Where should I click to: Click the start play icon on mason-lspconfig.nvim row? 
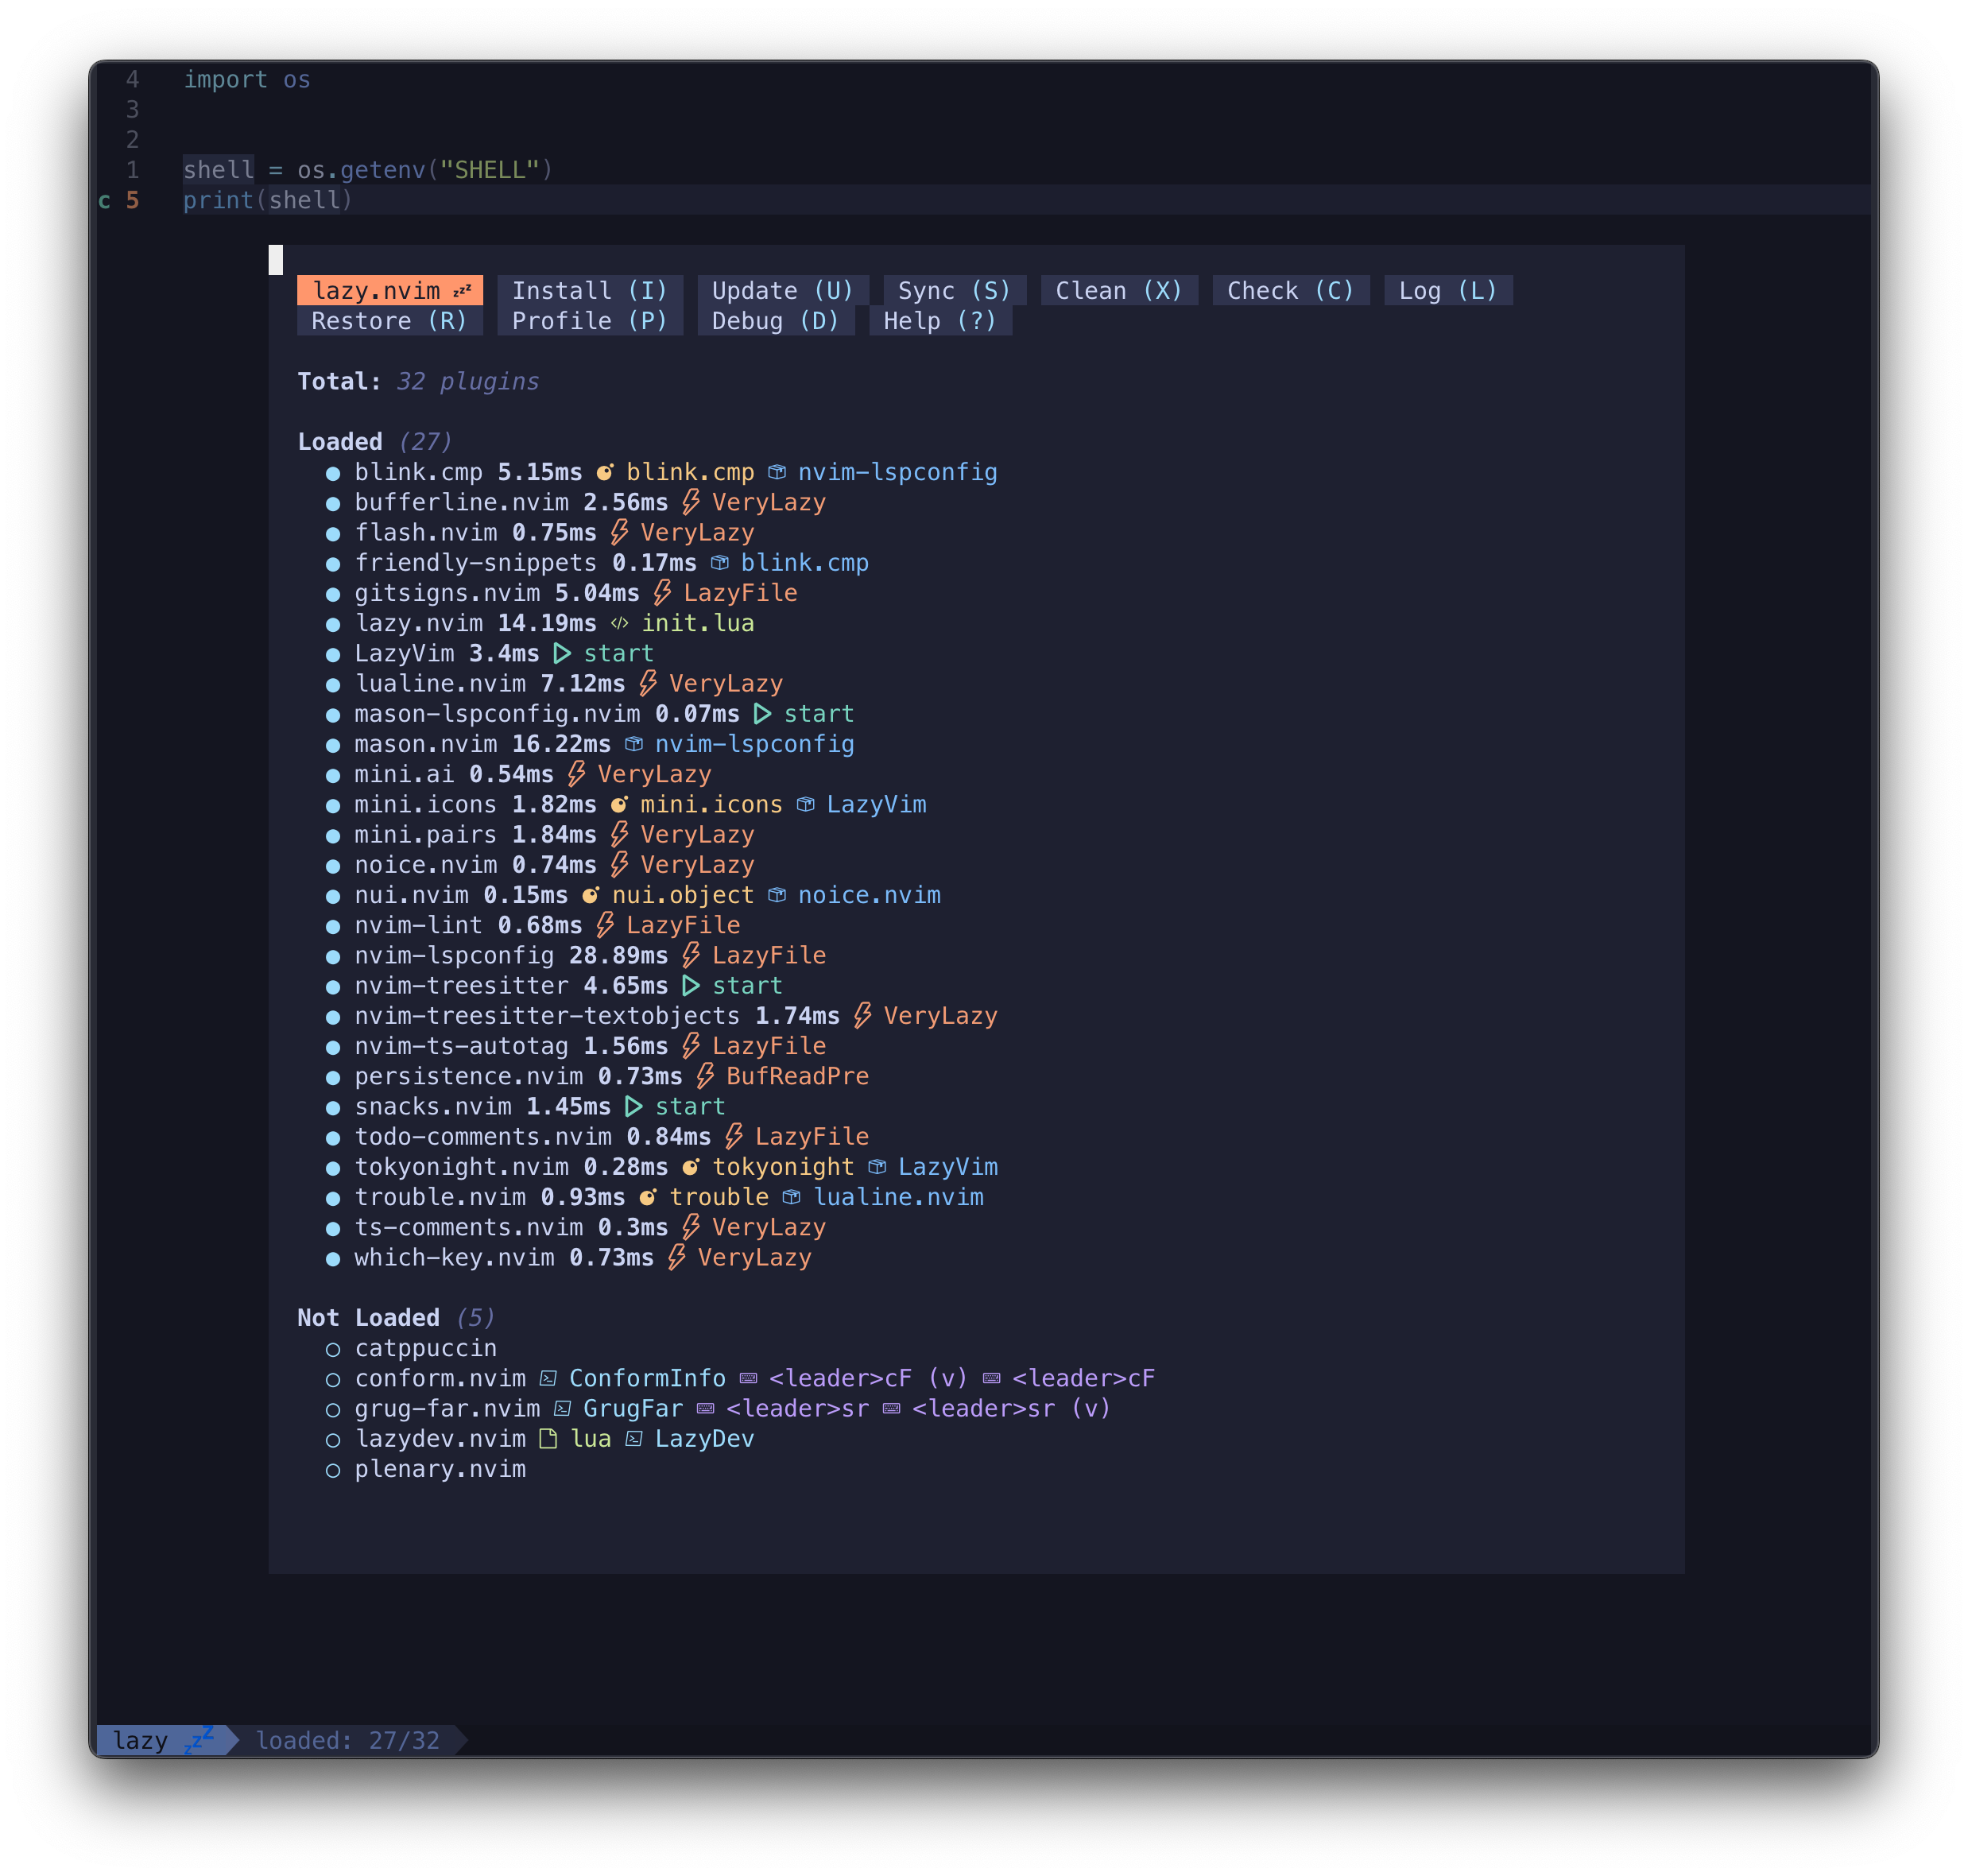coord(762,714)
